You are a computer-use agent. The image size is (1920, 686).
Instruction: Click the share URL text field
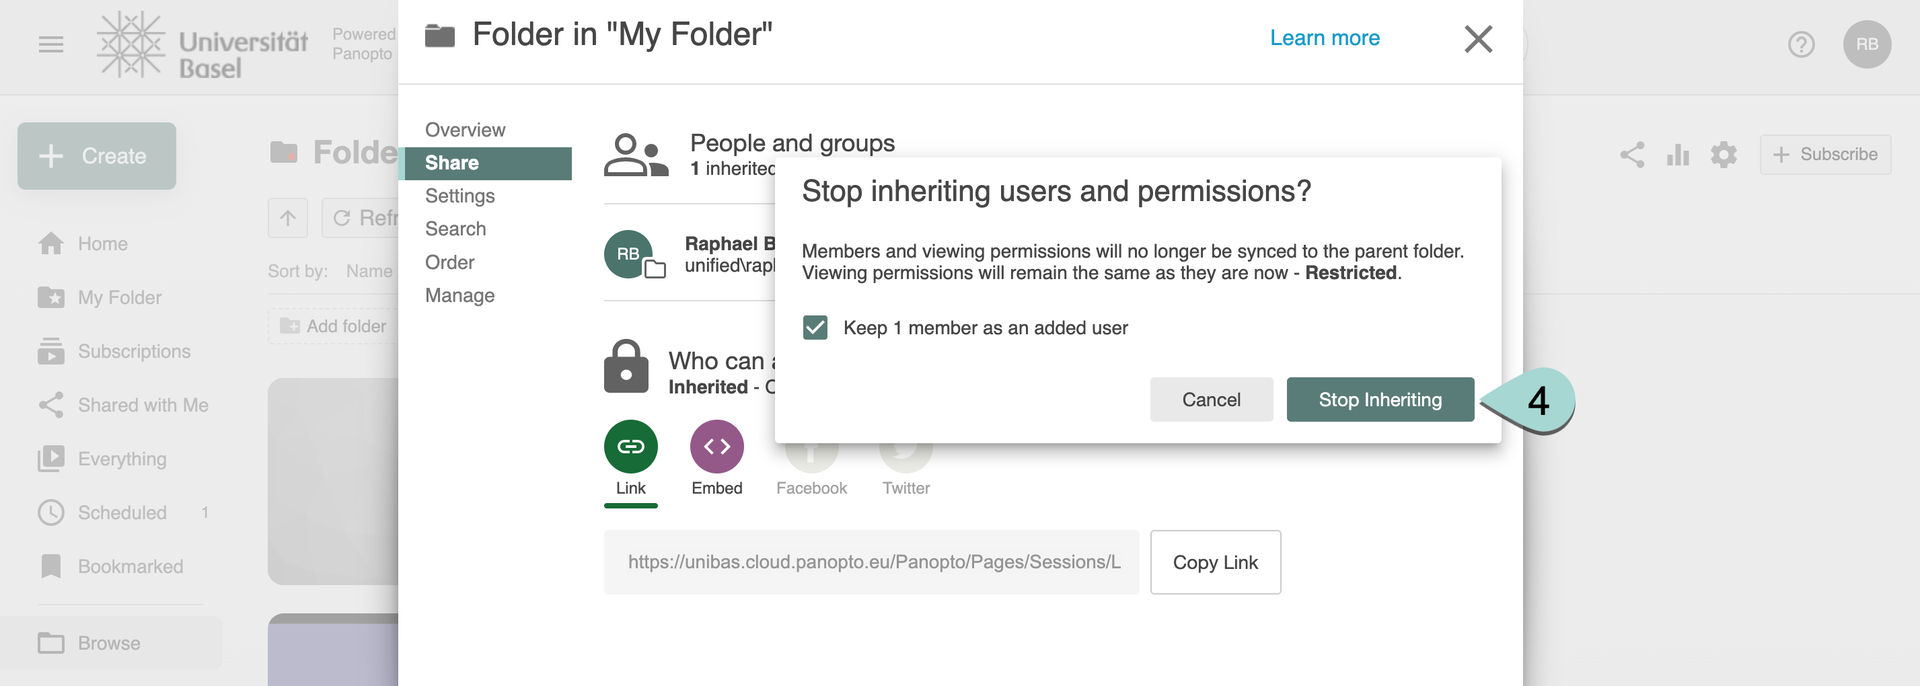pyautogui.click(x=871, y=562)
